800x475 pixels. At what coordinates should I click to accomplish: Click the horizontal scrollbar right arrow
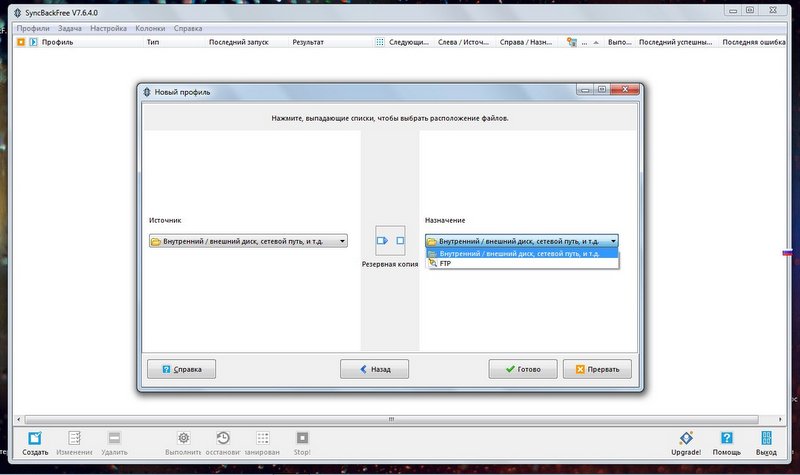[780, 419]
